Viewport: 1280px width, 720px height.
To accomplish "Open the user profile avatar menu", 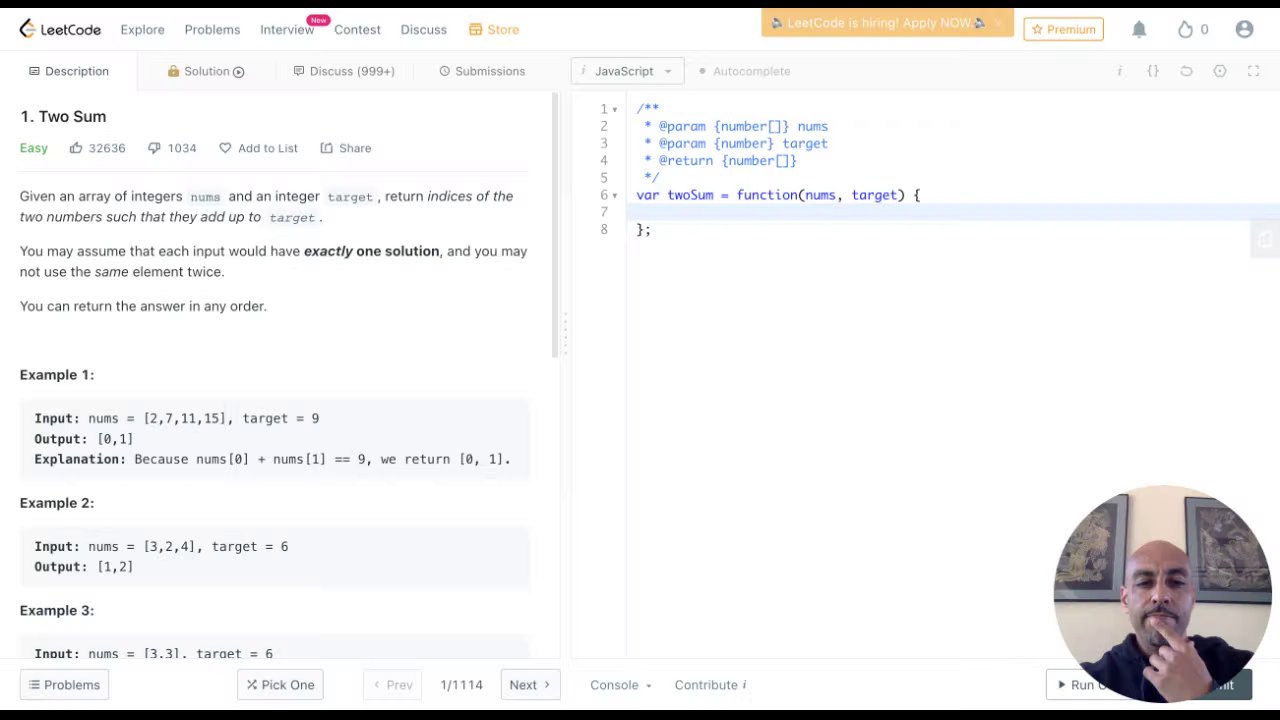I will [1244, 30].
